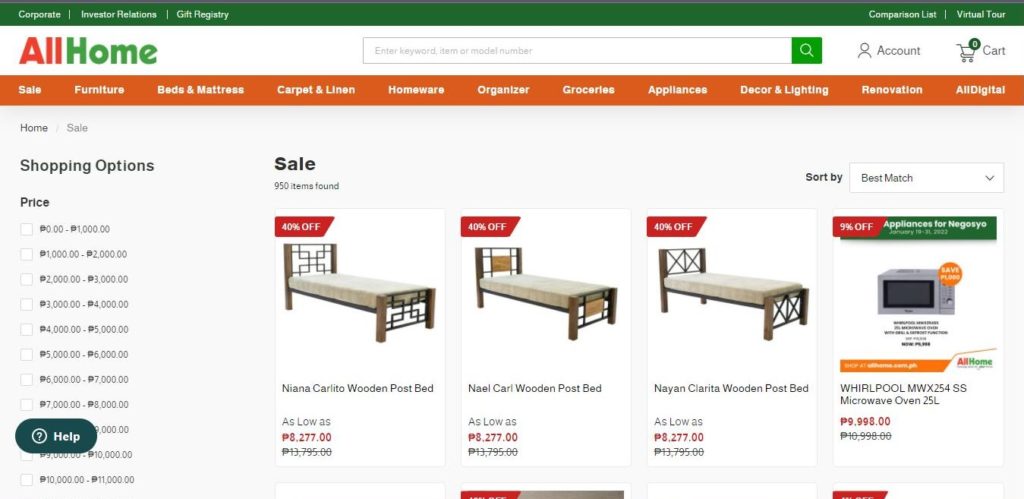This screenshot has height=499, width=1024.
Task: Expand the Appliances category menu
Action: 677,90
